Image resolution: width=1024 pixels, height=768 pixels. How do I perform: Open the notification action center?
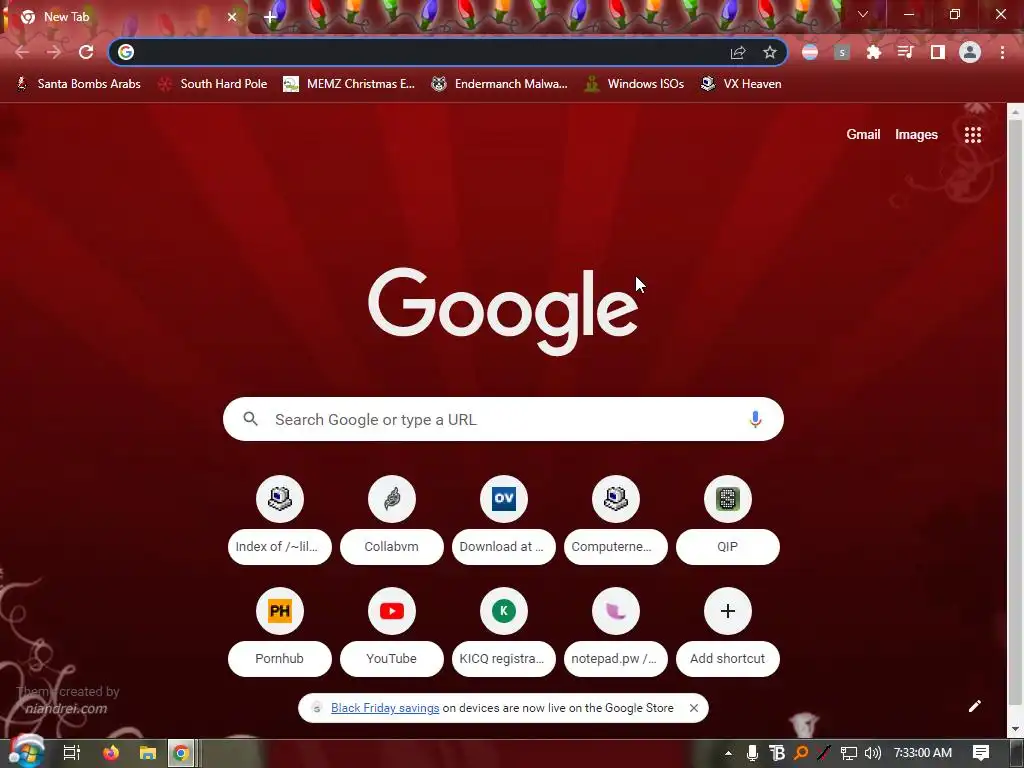(981, 753)
